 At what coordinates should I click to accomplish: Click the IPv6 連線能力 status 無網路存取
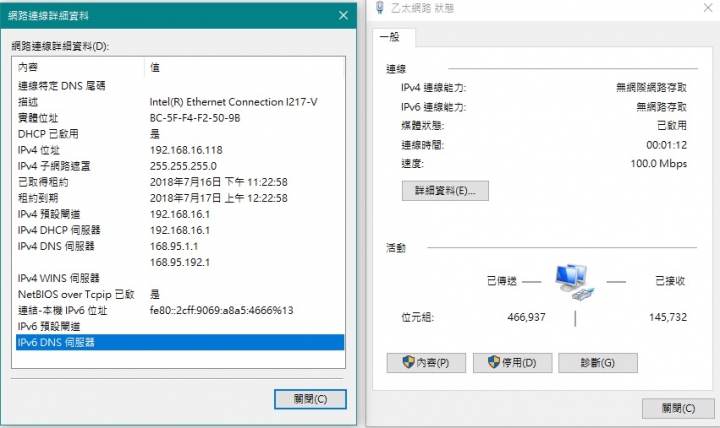click(x=662, y=107)
